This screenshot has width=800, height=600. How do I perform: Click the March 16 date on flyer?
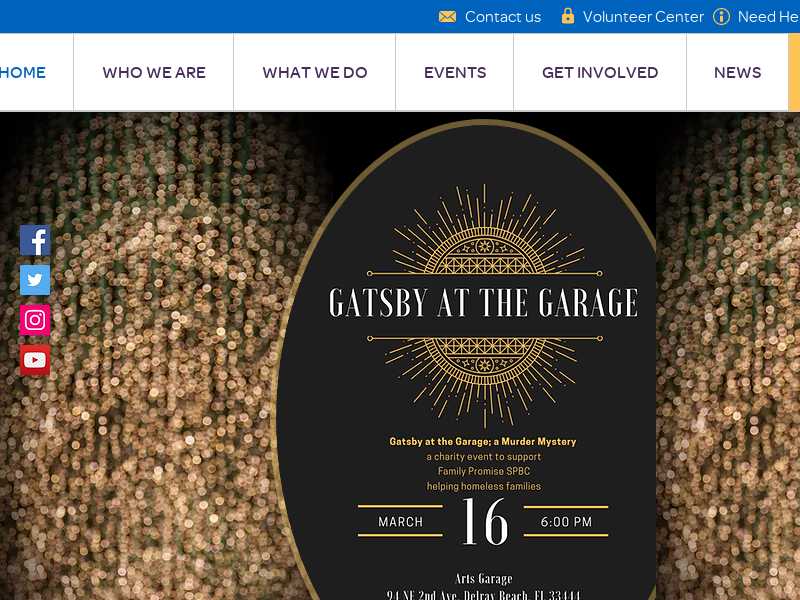click(484, 521)
